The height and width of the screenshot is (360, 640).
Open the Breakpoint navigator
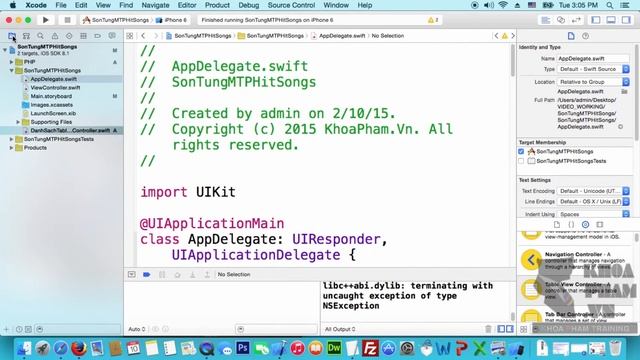point(98,36)
